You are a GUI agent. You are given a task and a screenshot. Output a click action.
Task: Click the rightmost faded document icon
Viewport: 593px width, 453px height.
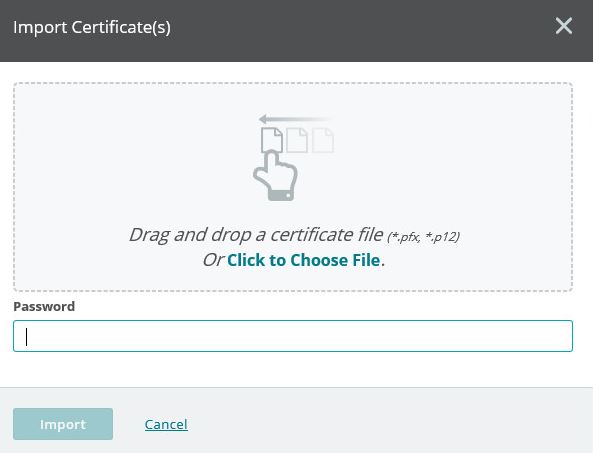point(323,140)
